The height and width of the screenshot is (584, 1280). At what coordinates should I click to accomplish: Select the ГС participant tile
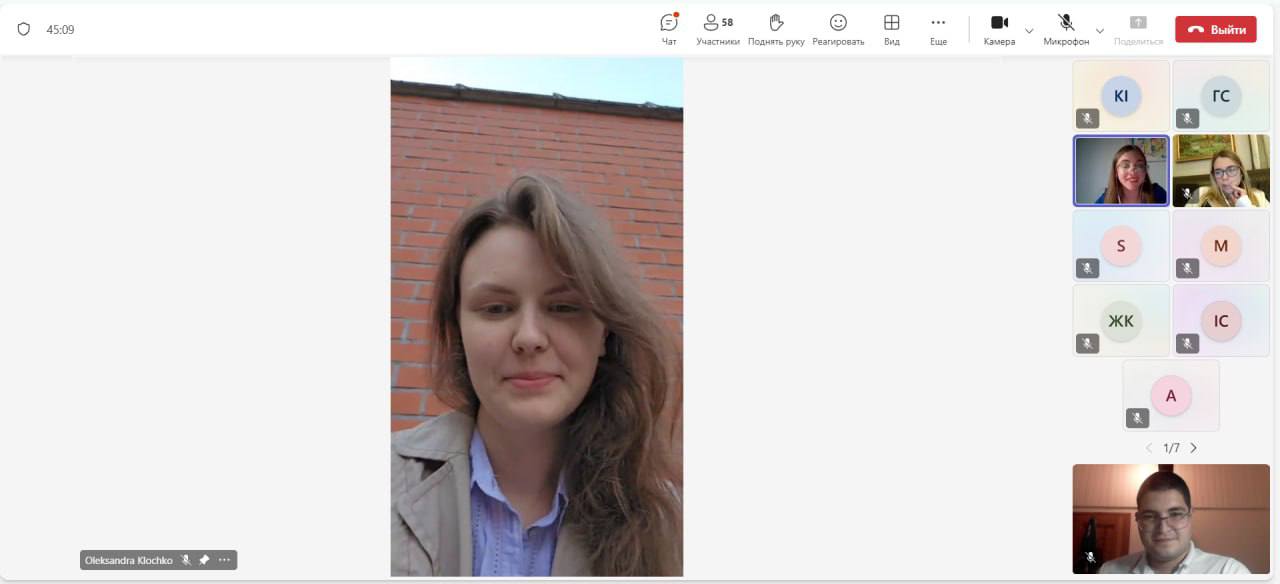point(1221,96)
